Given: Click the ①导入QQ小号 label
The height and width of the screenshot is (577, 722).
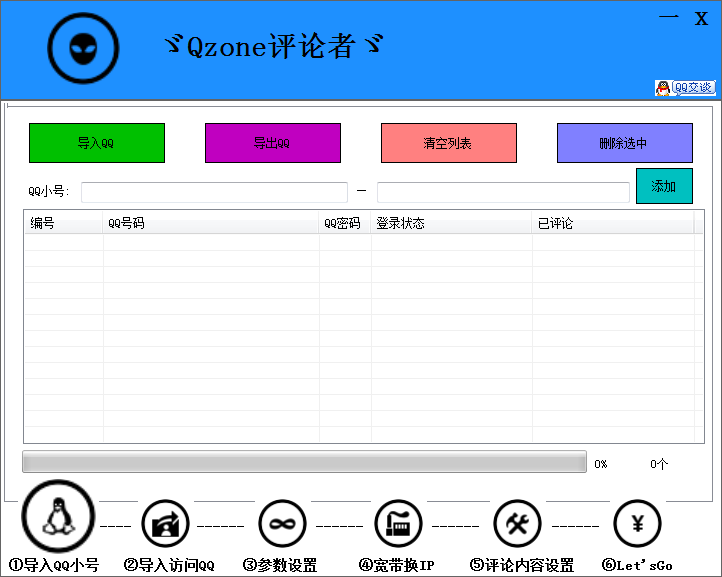Looking at the screenshot, I should coord(54,565).
